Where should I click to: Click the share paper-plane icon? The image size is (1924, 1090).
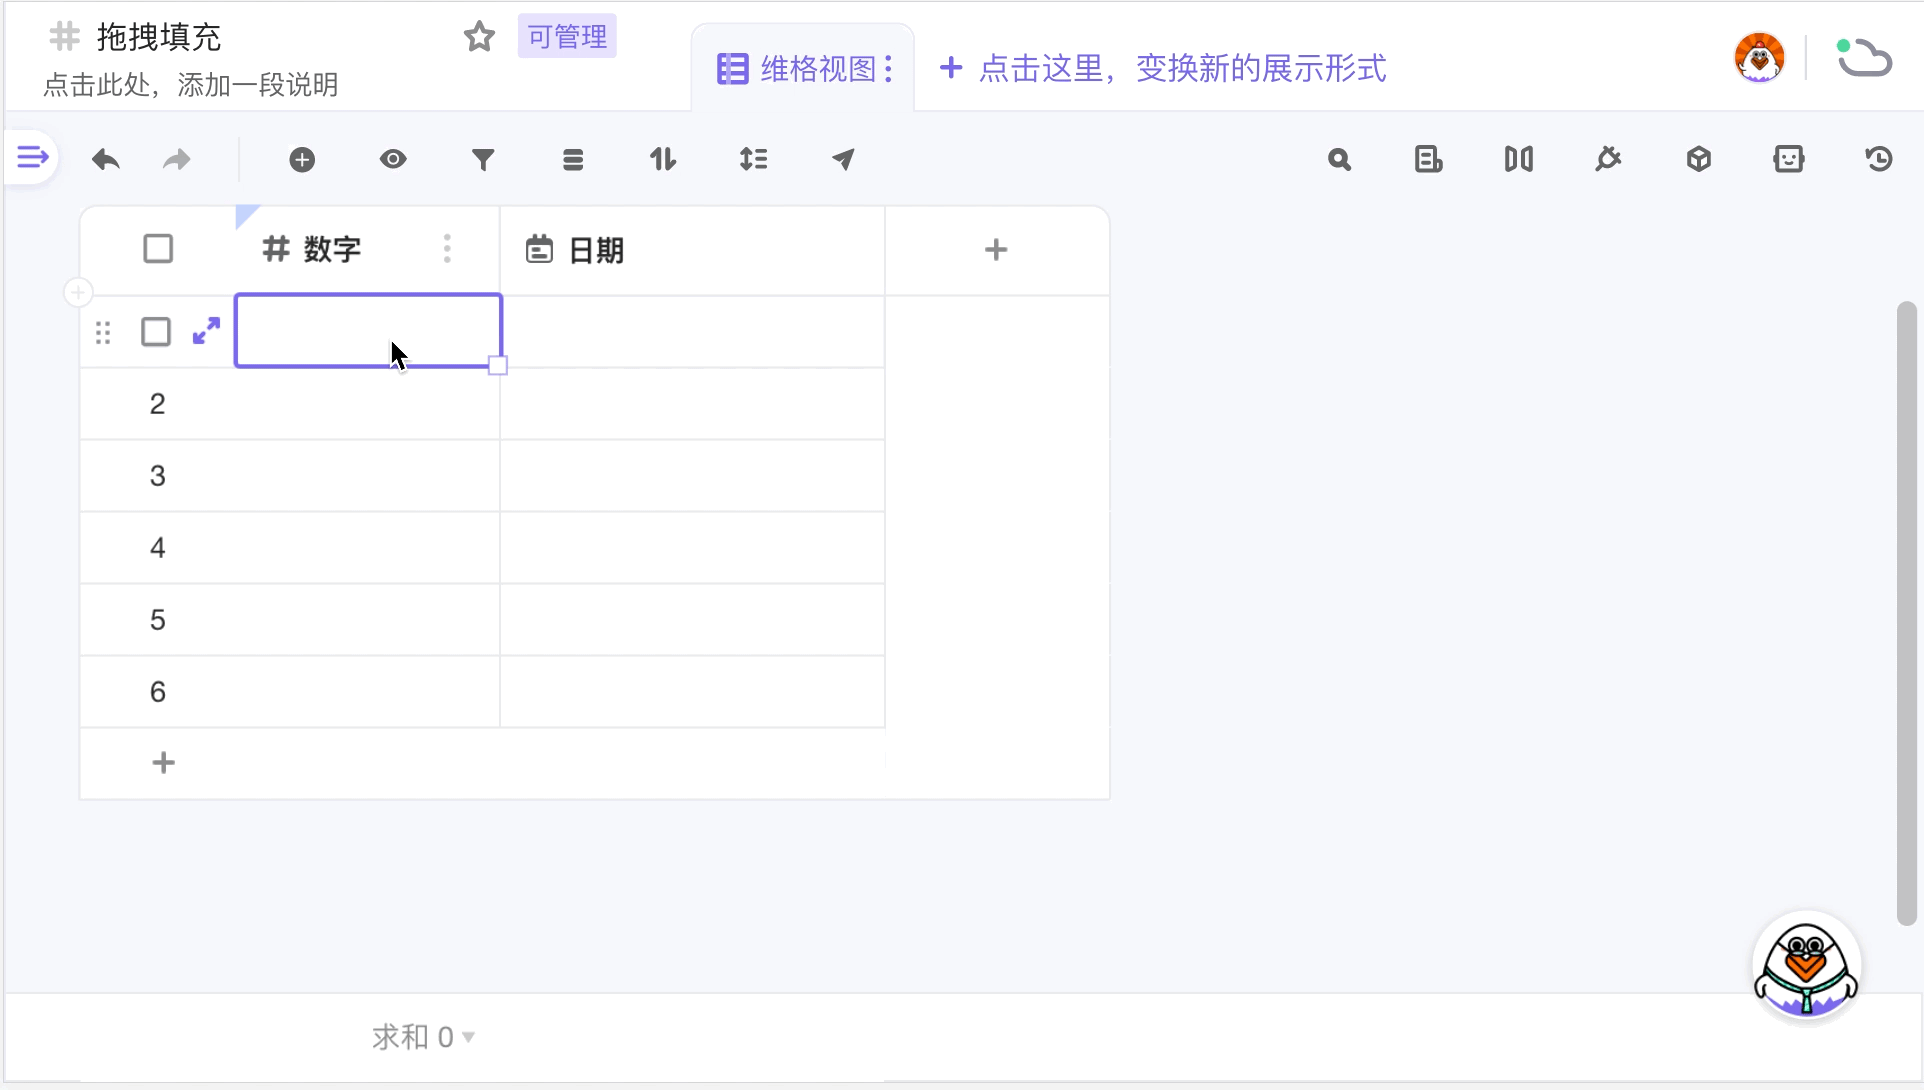843,159
